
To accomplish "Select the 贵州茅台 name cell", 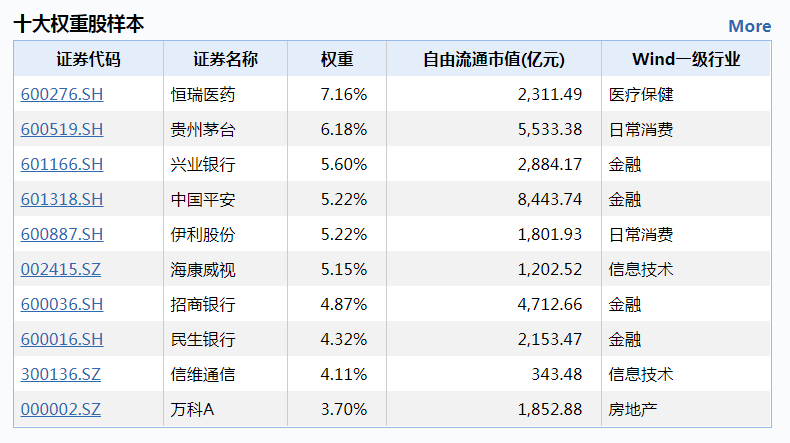I will [225, 130].
